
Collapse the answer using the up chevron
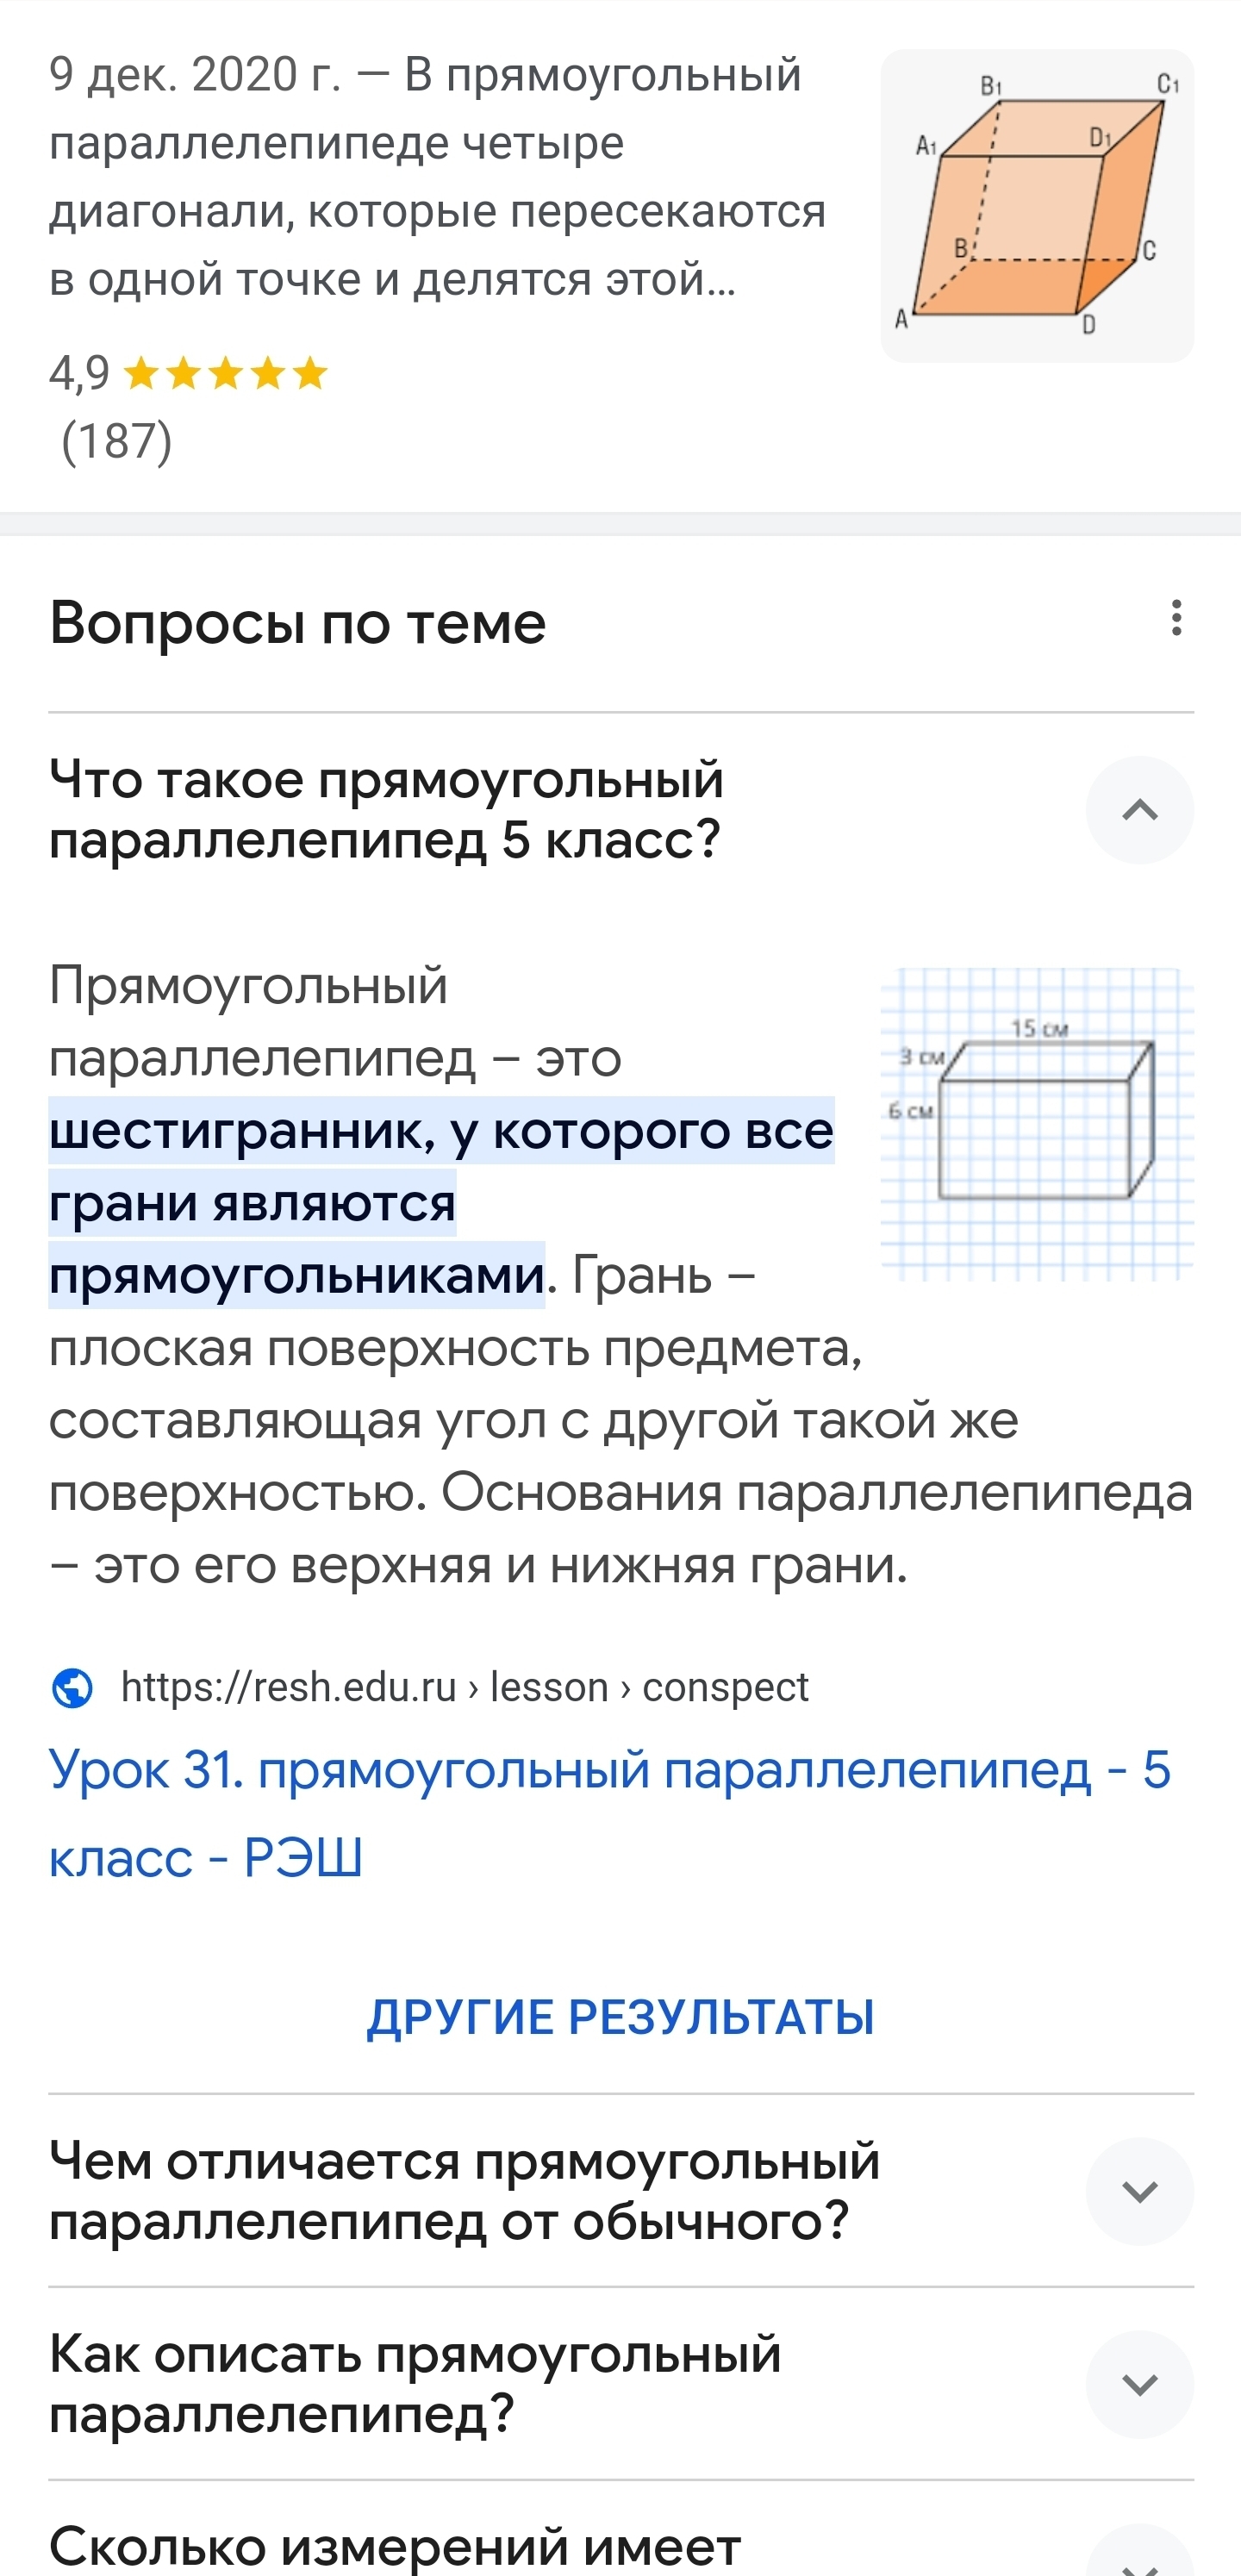pos(1139,810)
